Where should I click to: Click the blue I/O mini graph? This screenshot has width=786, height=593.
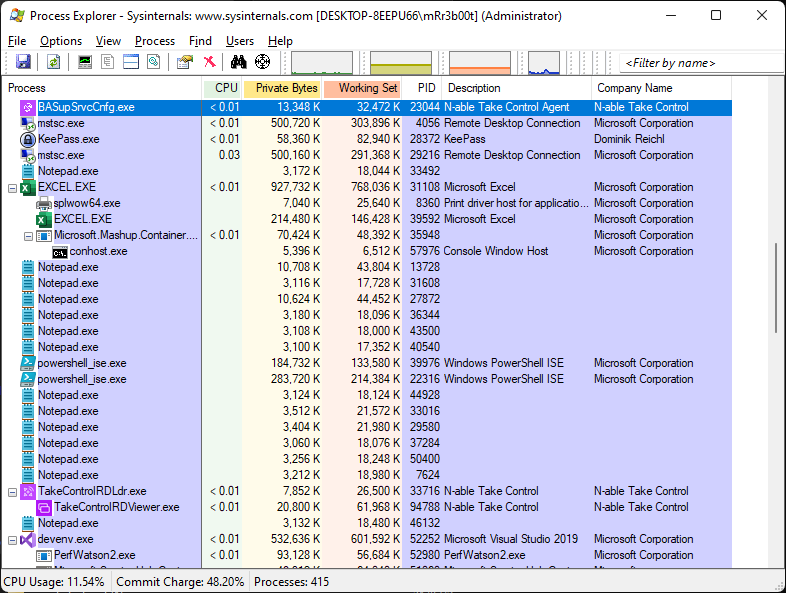tap(544, 63)
